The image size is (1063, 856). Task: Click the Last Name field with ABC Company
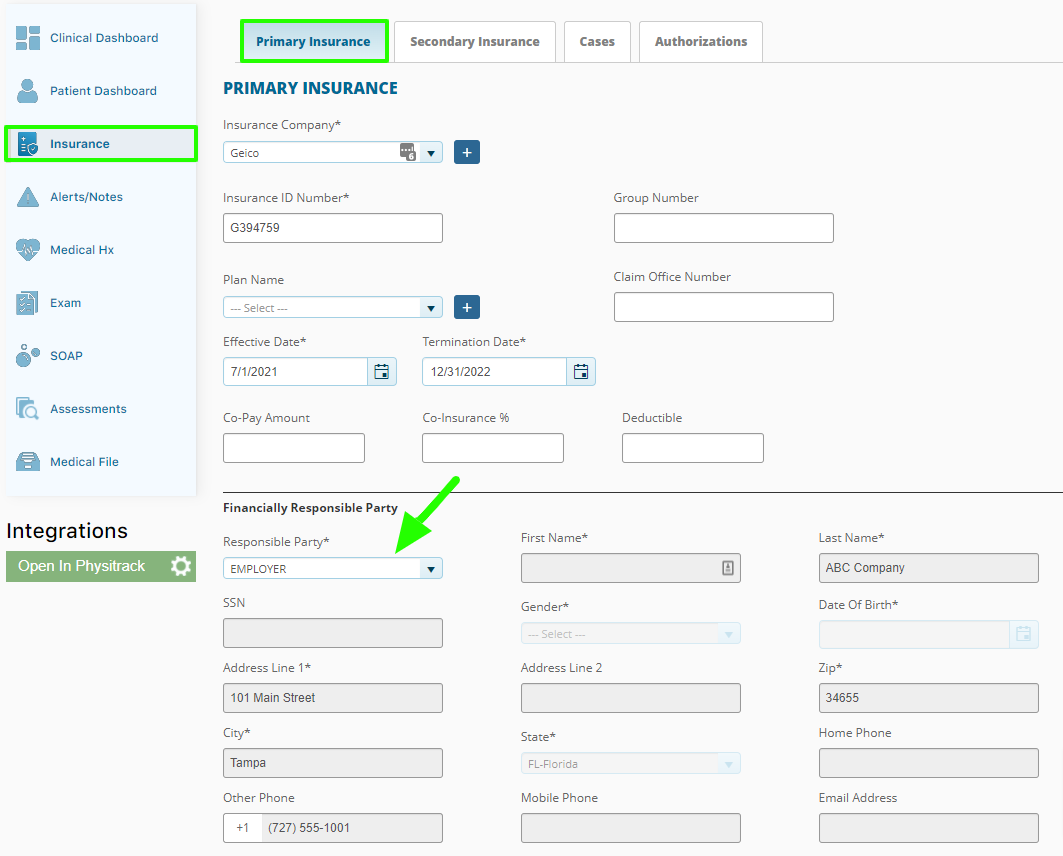929,568
